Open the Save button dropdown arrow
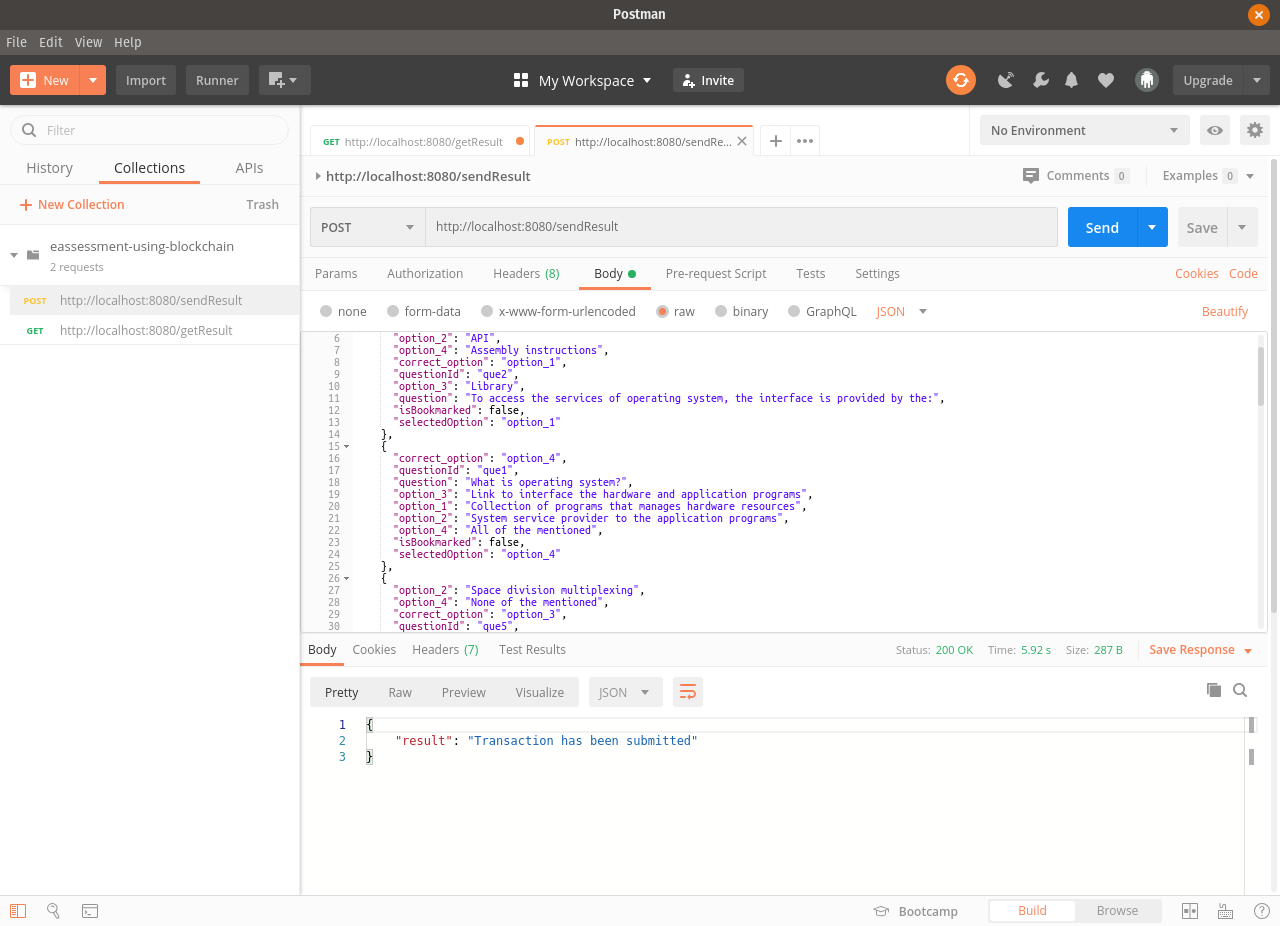The height and width of the screenshot is (926, 1280). coord(1242,227)
